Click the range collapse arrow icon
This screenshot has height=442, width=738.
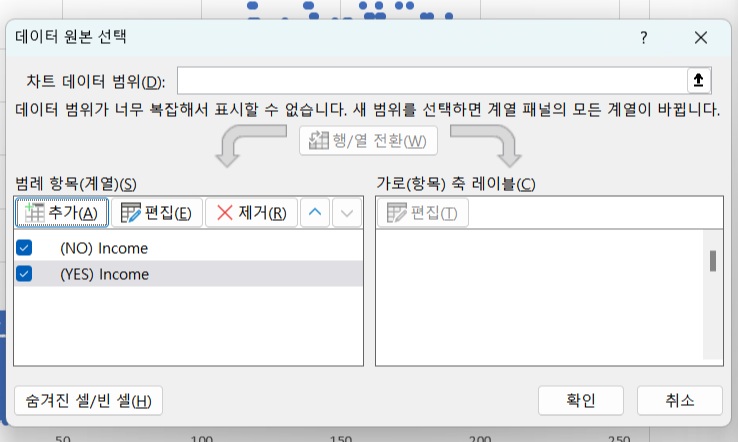click(698, 80)
